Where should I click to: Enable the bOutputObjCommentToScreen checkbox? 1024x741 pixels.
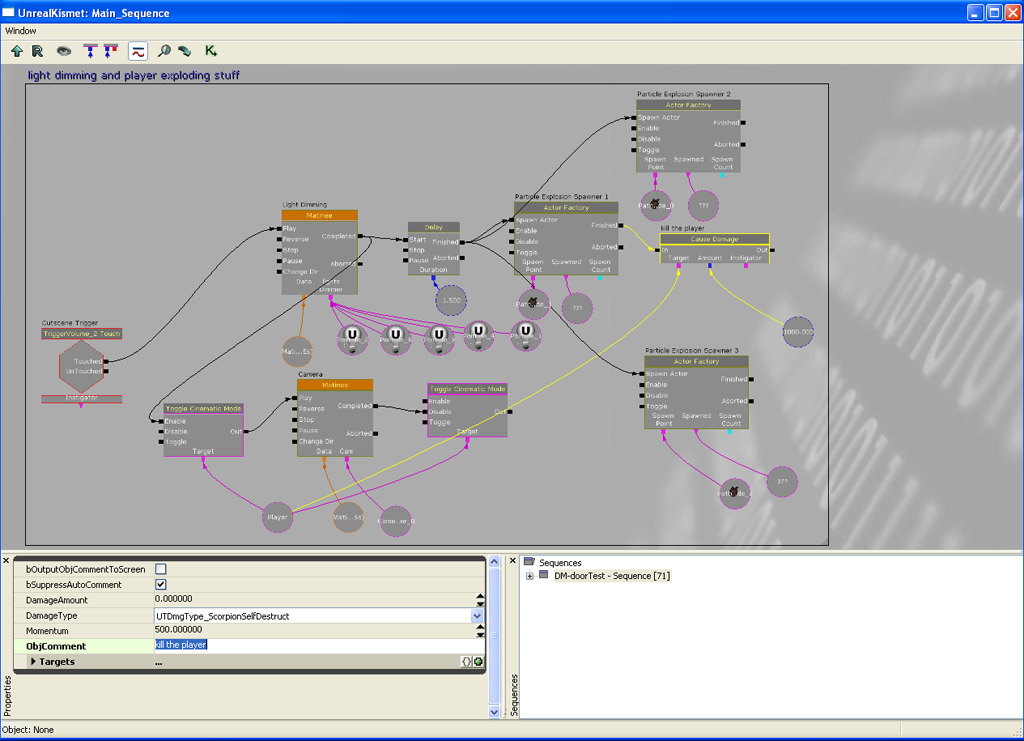(161, 569)
